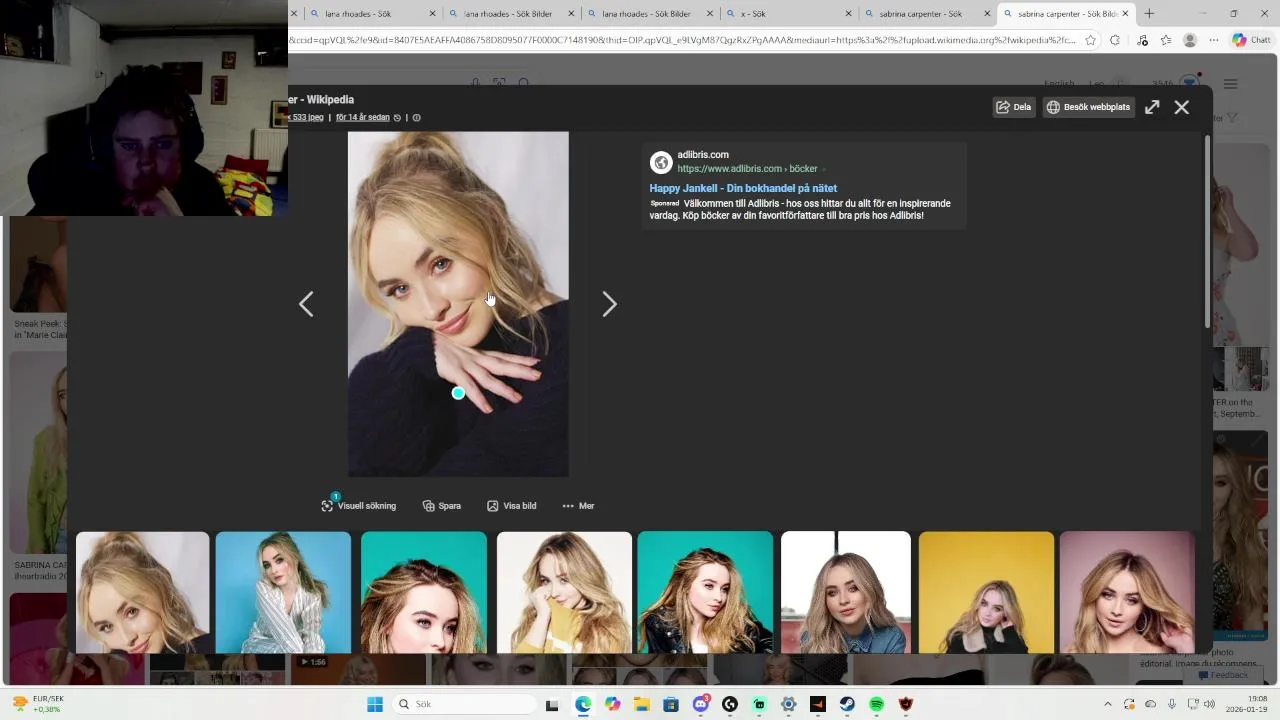
Task: Close the 'x - Sök' tab
Action: [x=849, y=14]
